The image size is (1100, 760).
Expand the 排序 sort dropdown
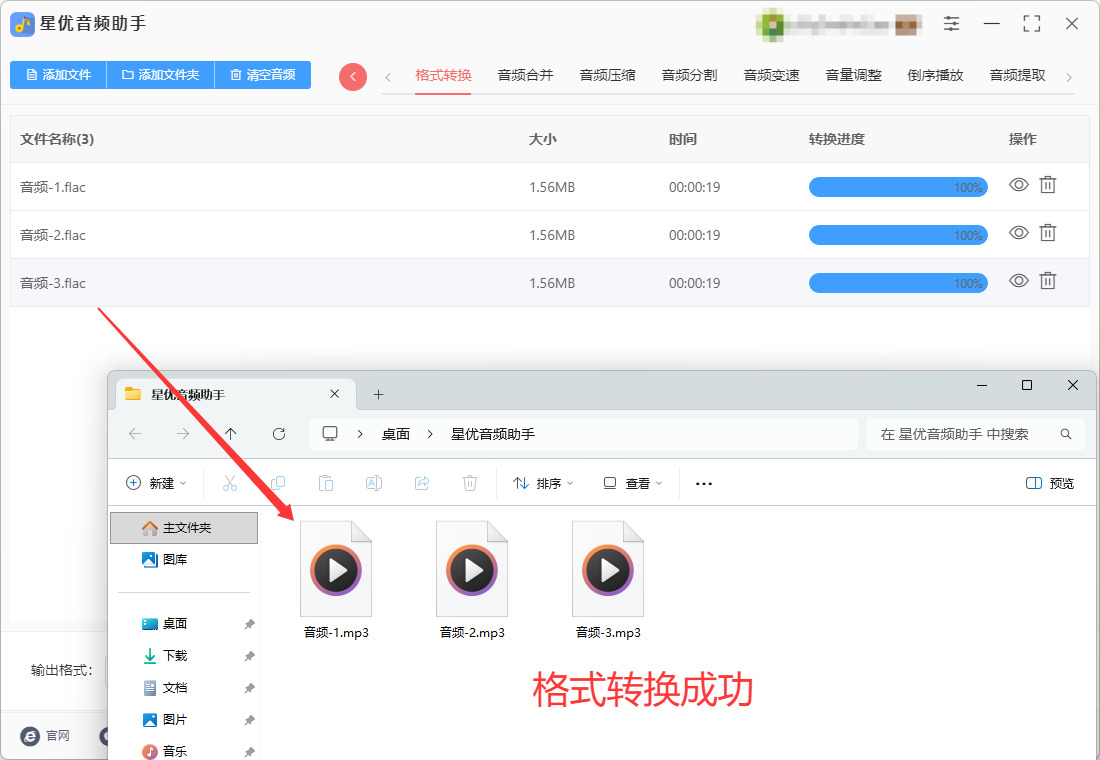coord(543,484)
